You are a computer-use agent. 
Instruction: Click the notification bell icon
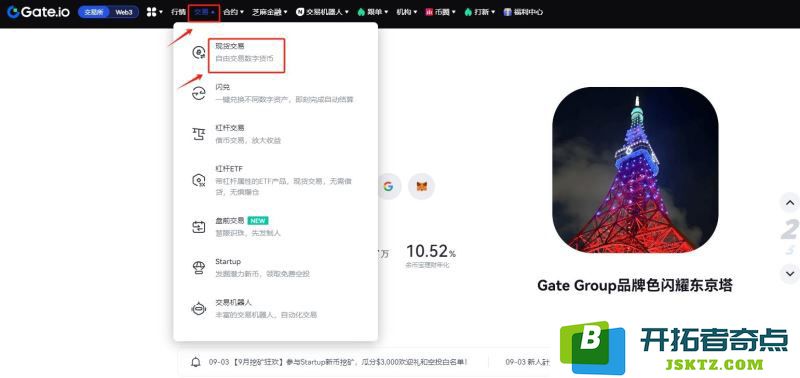point(195,362)
